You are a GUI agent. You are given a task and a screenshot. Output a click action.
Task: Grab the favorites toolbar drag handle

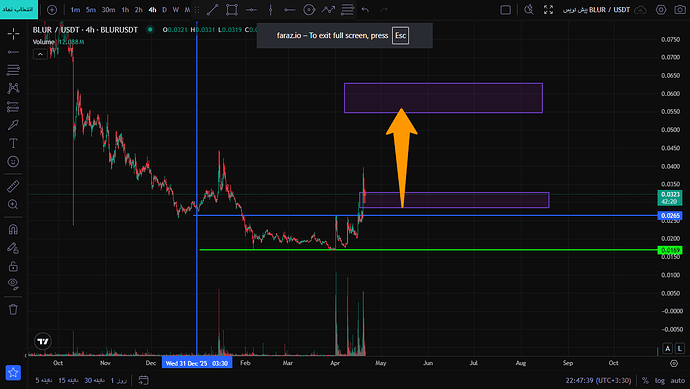[x=197, y=10]
